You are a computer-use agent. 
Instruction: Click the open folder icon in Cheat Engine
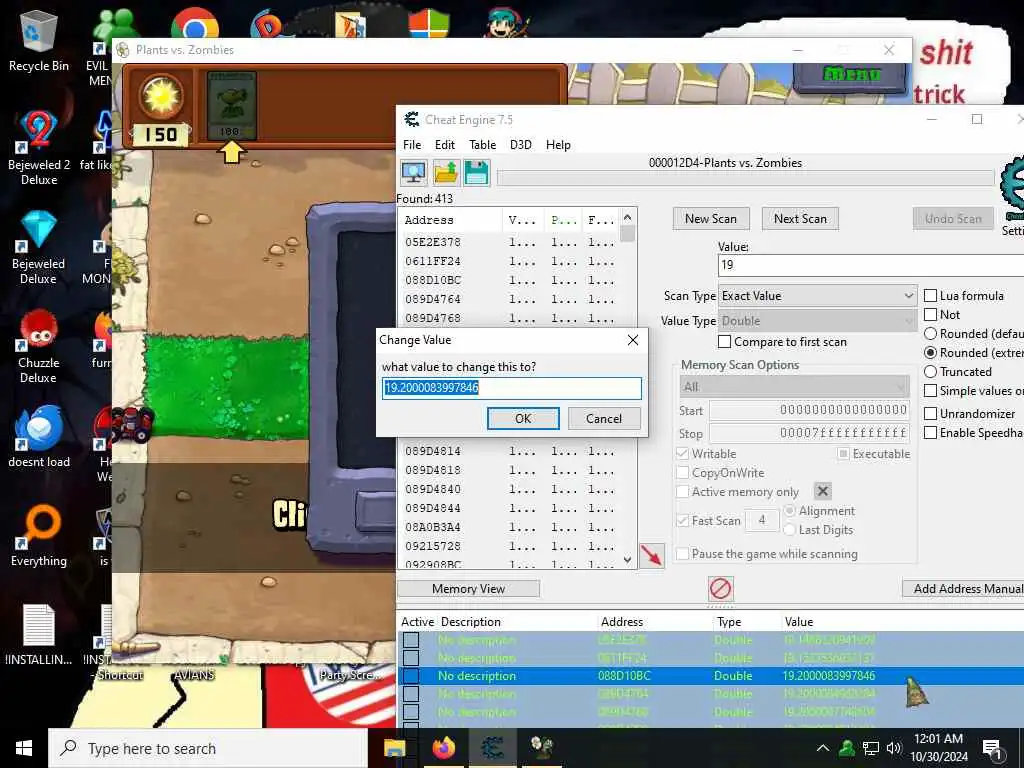[446, 173]
